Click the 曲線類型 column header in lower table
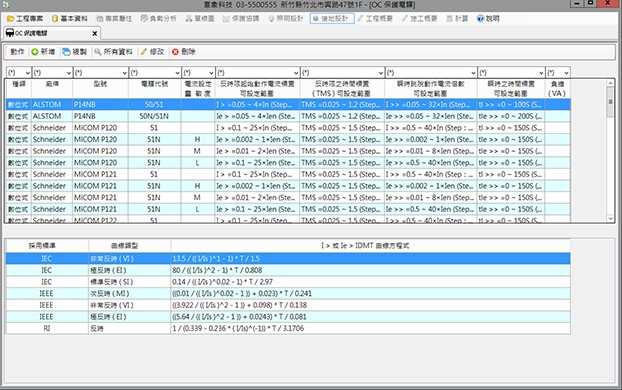Image resolution: width=622 pixels, height=390 pixels. [x=129, y=246]
